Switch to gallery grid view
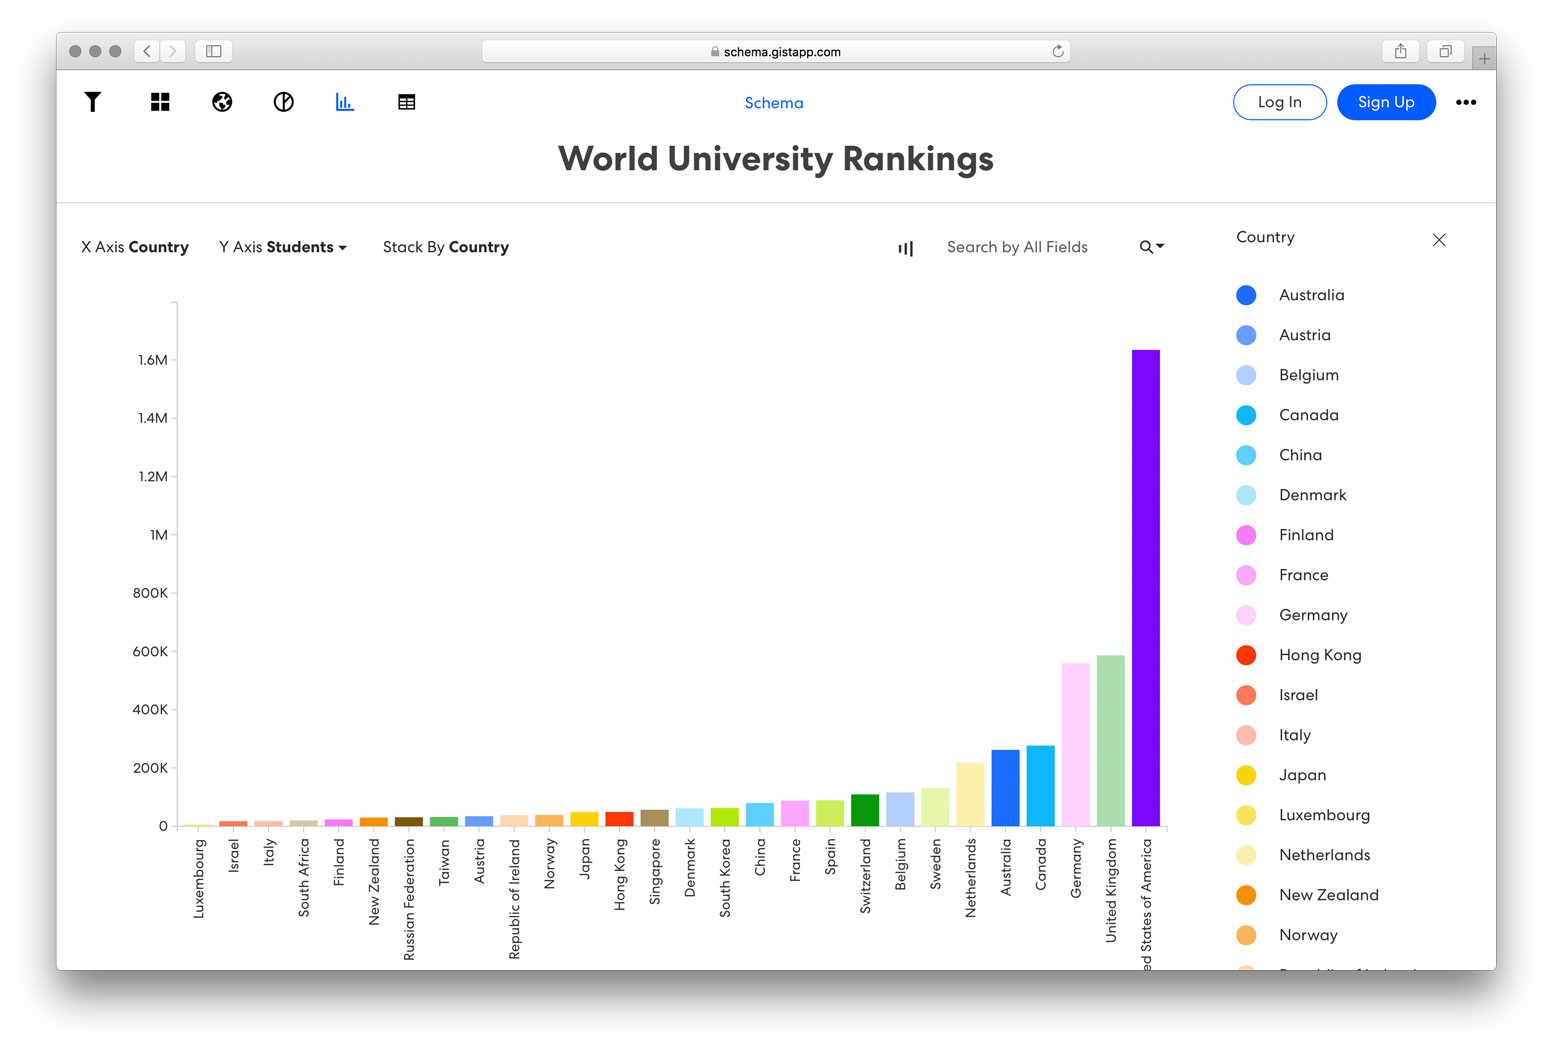The height and width of the screenshot is (1050, 1552). (x=160, y=102)
